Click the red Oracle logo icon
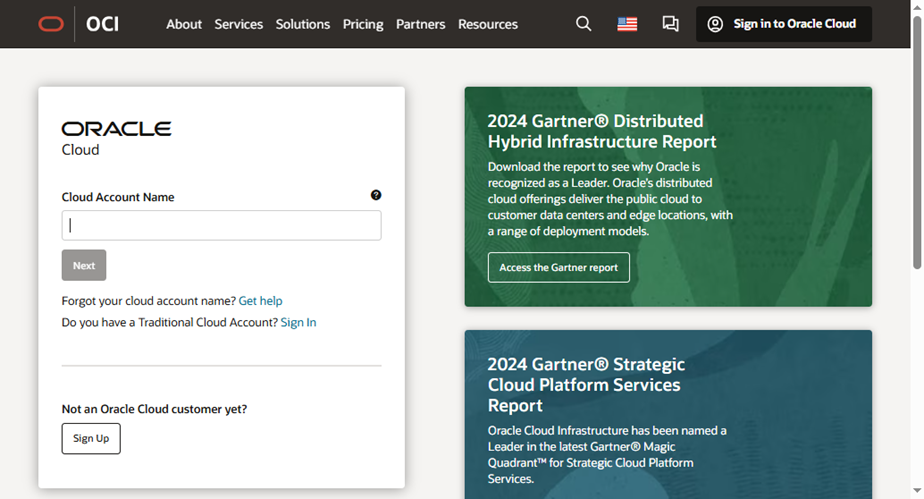Image resolution: width=924 pixels, height=499 pixels. pyautogui.click(x=51, y=24)
